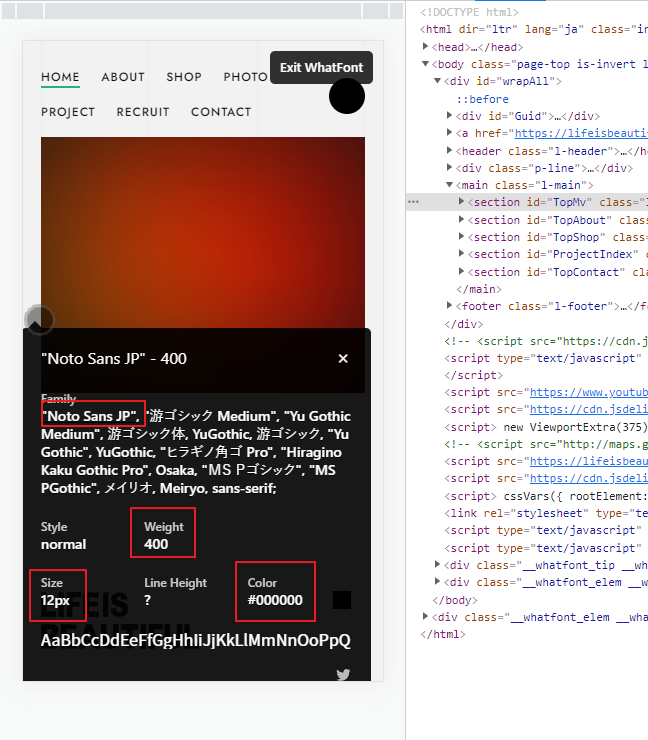Expand the __whatfont_tip div node
The height and width of the screenshot is (740, 648).
coord(437,564)
